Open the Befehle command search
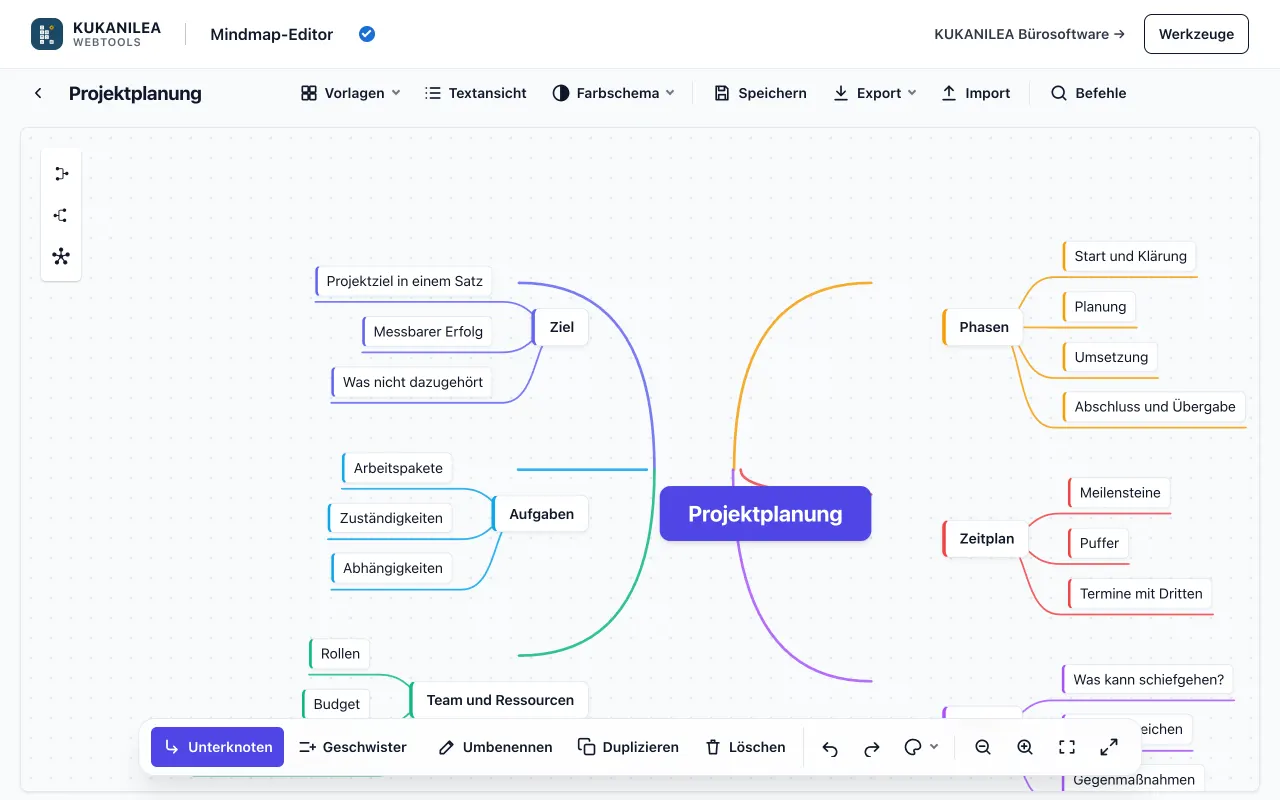 point(1089,93)
